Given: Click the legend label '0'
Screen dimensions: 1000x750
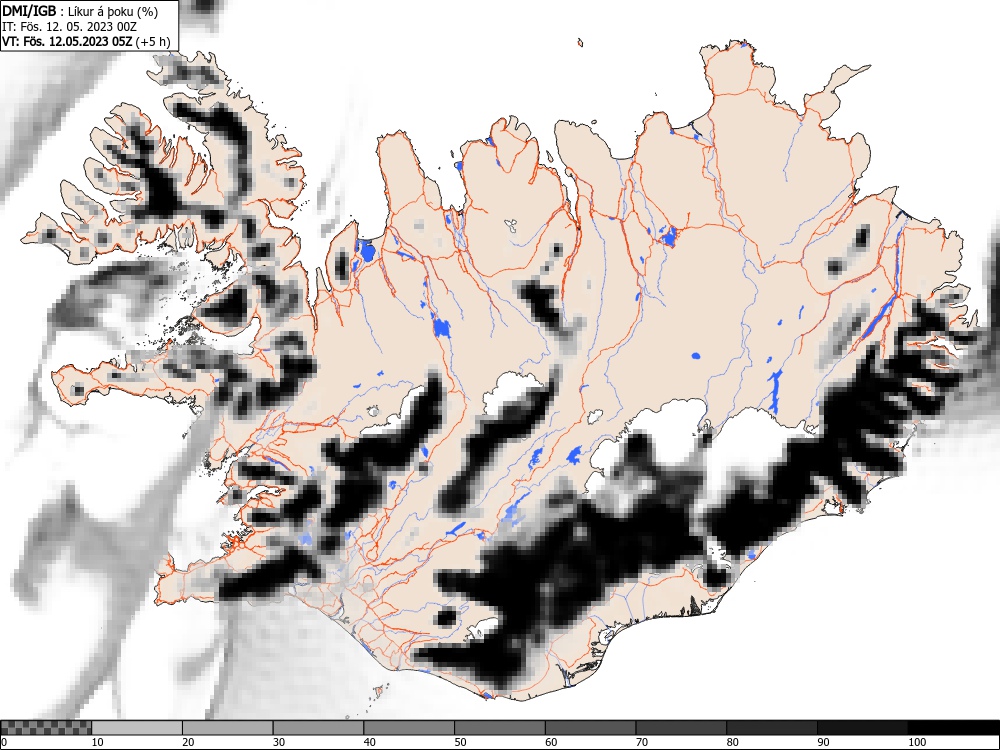Looking at the screenshot, I should click(4, 742).
